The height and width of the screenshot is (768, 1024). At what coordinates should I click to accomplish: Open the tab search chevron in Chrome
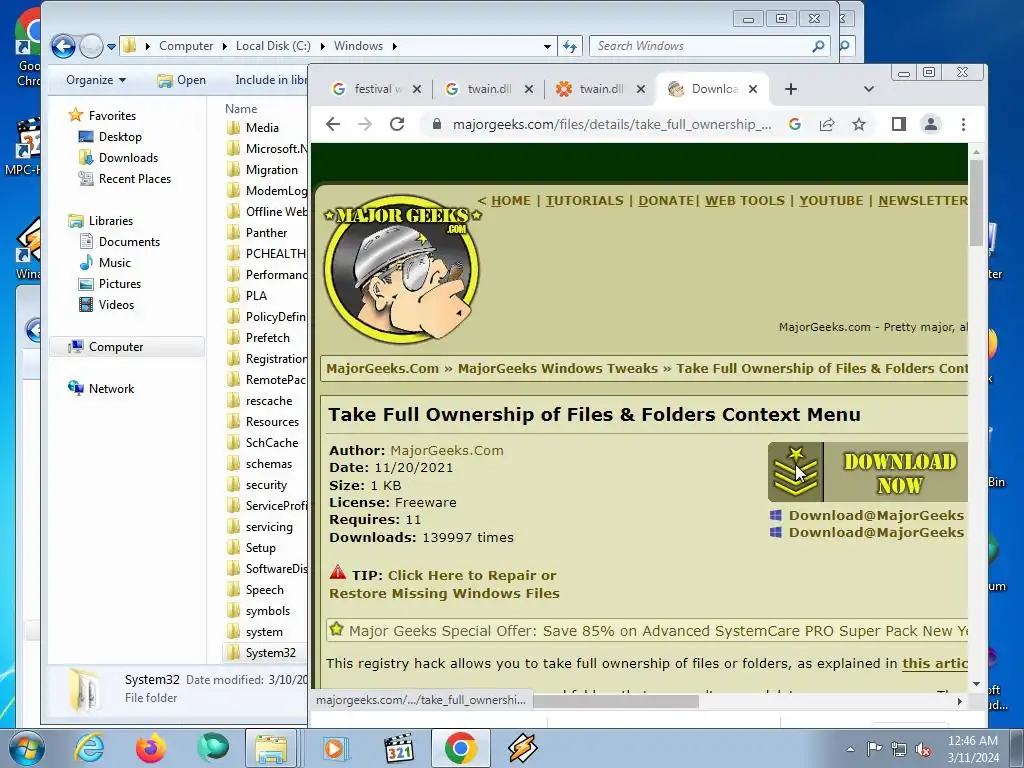pyautogui.click(x=869, y=89)
